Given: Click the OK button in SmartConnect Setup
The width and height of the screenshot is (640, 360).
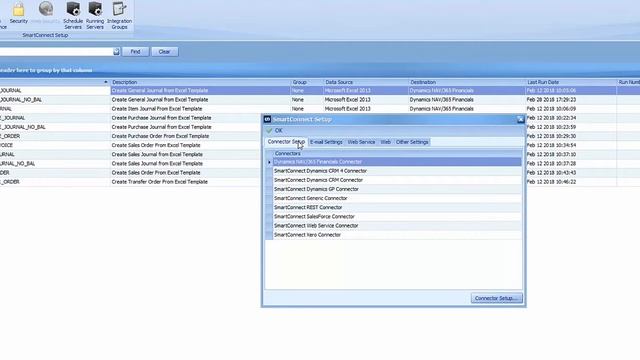Looking at the screenshot, I should [274, 131].
